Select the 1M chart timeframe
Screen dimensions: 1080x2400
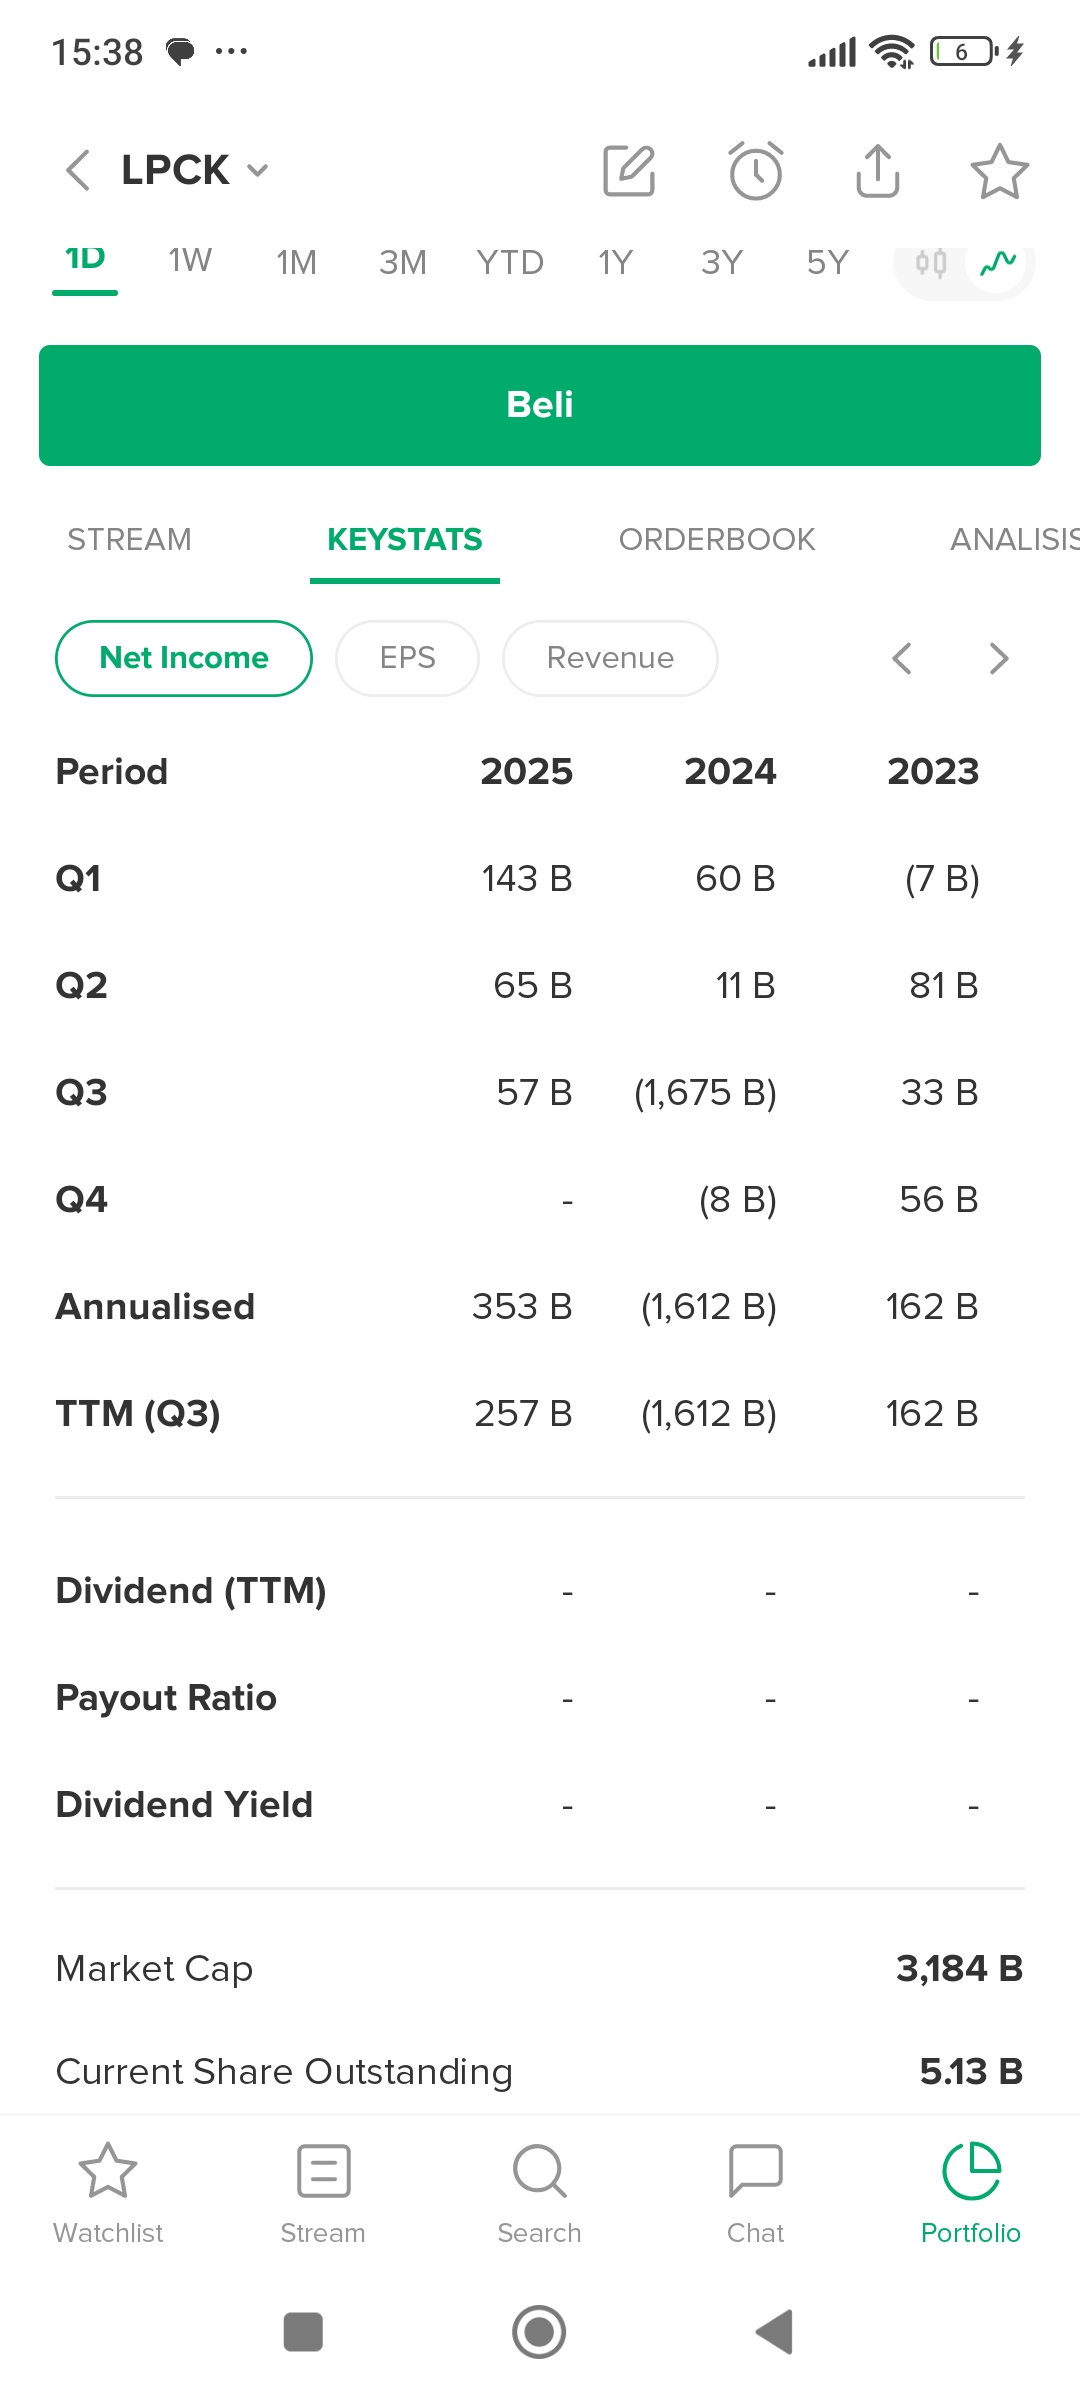[296, 262]
